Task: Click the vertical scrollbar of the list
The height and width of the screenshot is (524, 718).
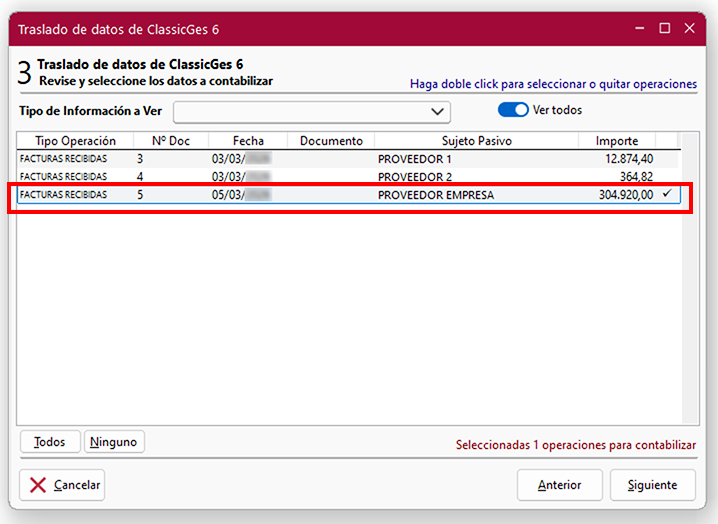Action: 689,280
